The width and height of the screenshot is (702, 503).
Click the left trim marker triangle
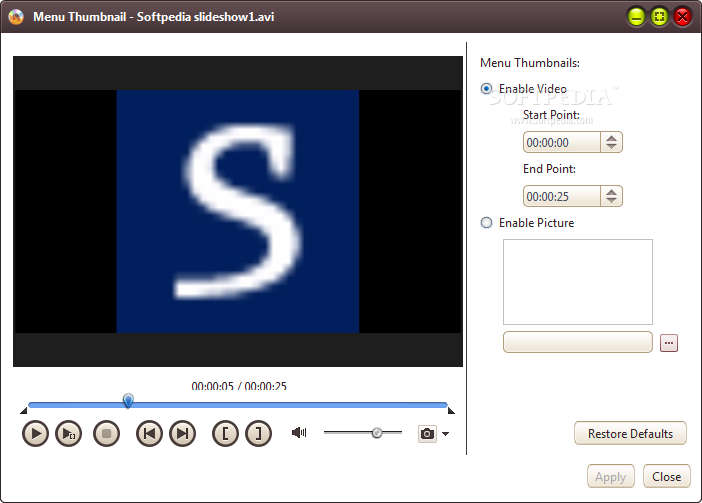[x=24, y=410]
